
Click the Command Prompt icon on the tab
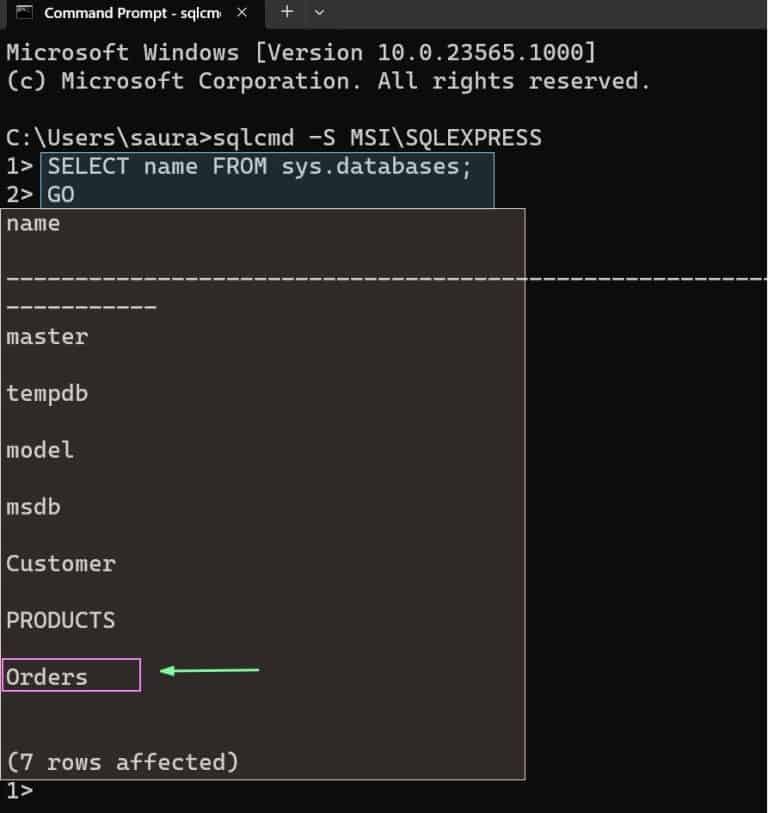[26, 13]
